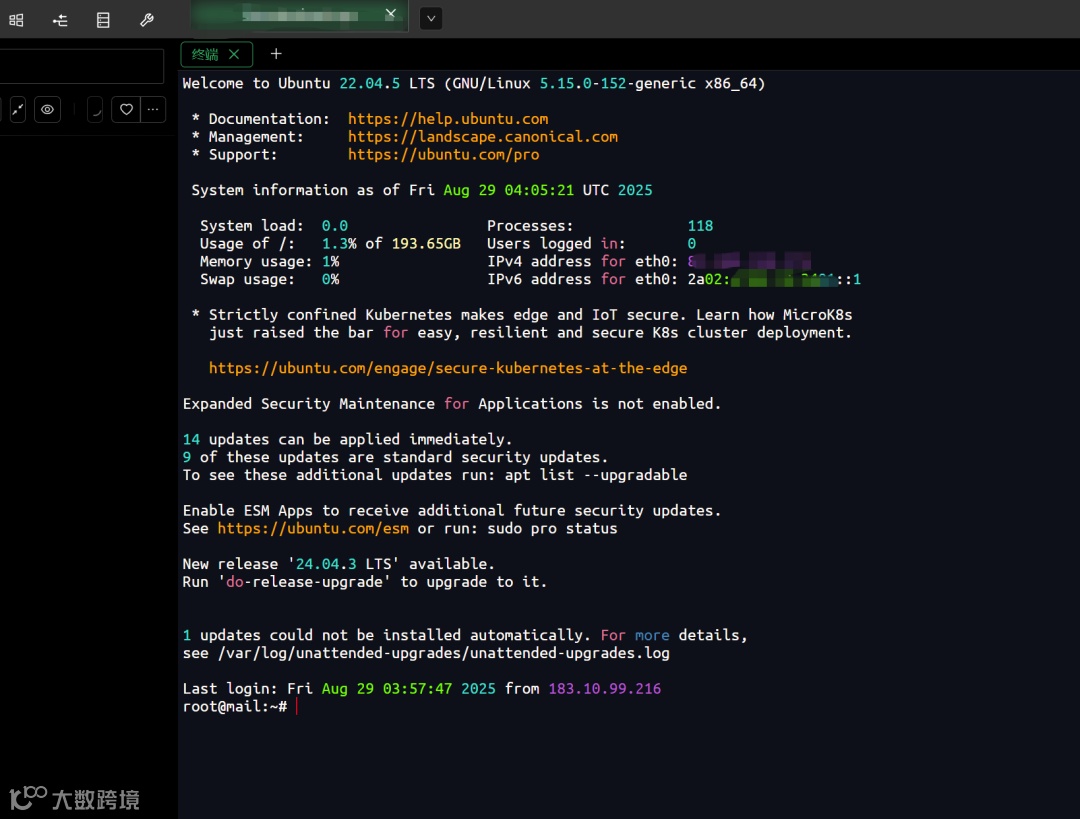Click the connection tree icon in top toolbar

coord(60,20)
